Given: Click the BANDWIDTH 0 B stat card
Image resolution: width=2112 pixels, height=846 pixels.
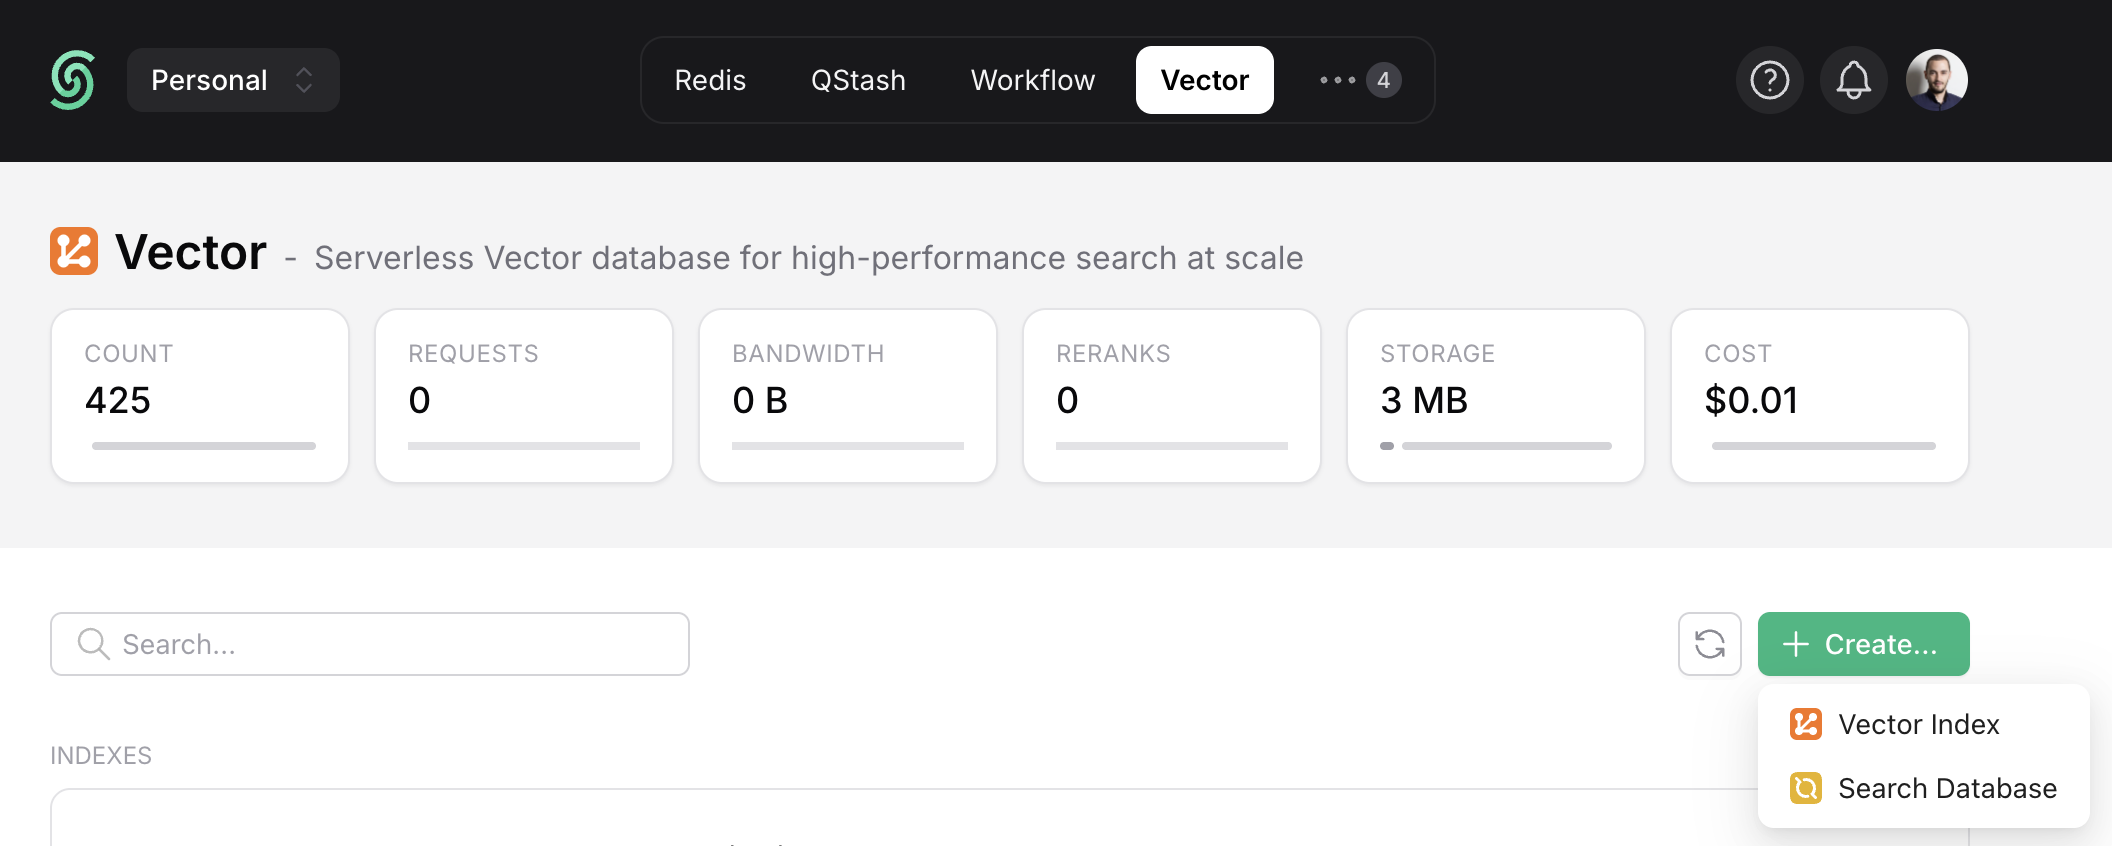Looking at the screenshot, I should pyautogui.click(x=848, y=396).
